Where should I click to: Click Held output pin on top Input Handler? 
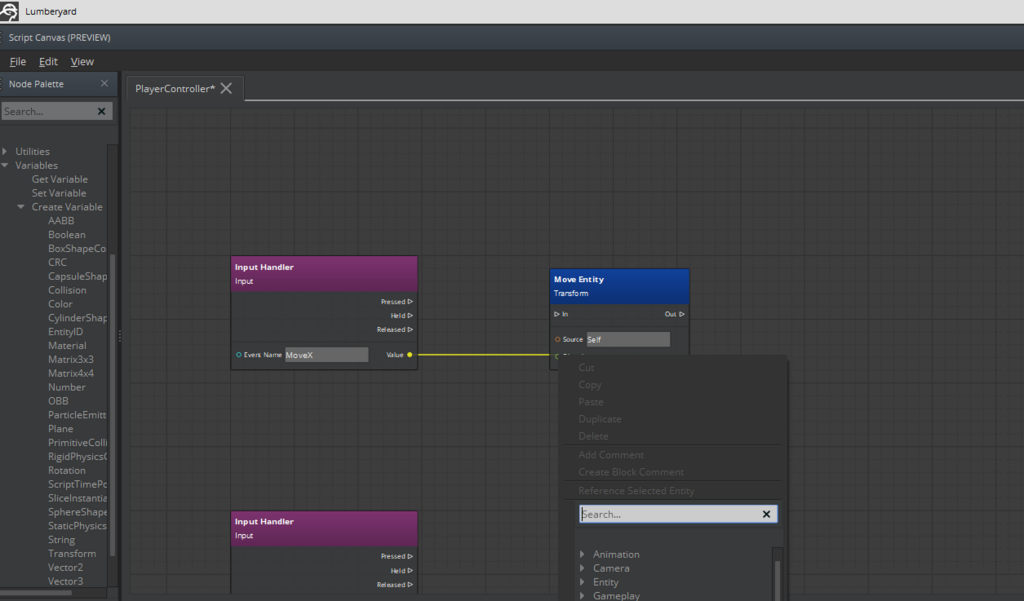point(410,316)
